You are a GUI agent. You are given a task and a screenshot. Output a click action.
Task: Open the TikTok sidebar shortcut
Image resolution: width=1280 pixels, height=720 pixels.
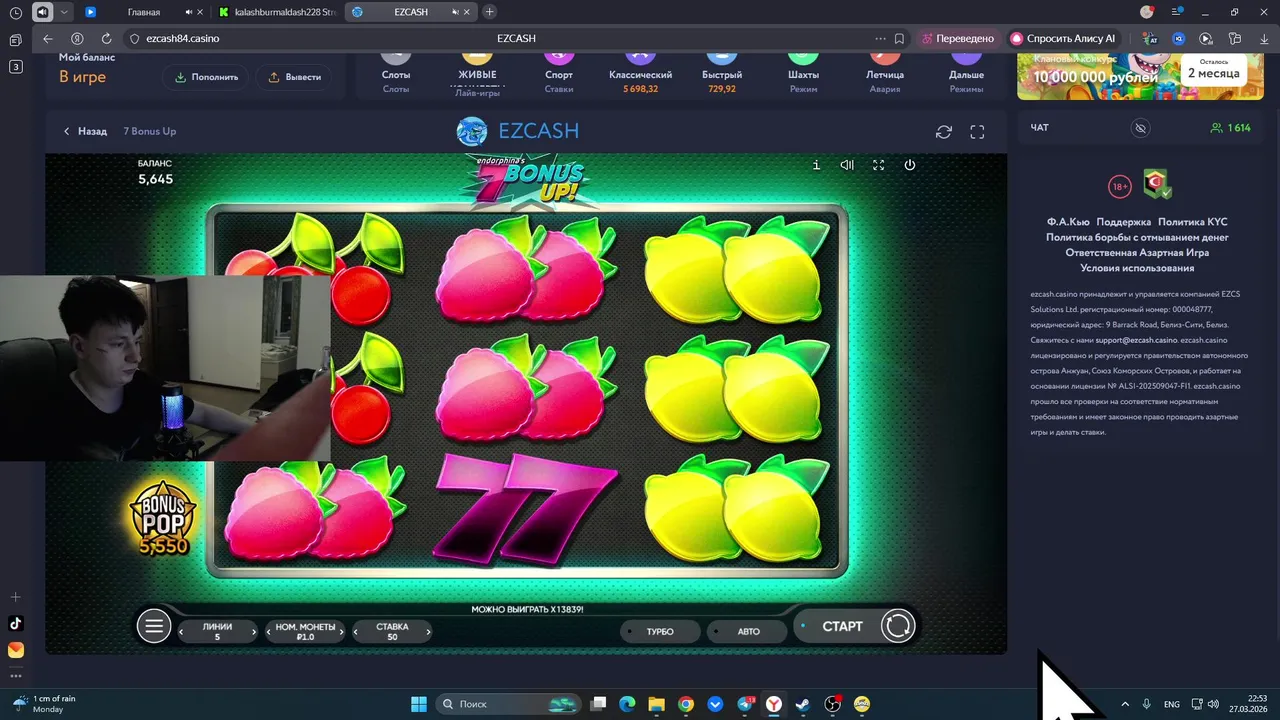[x=15, y=623]
